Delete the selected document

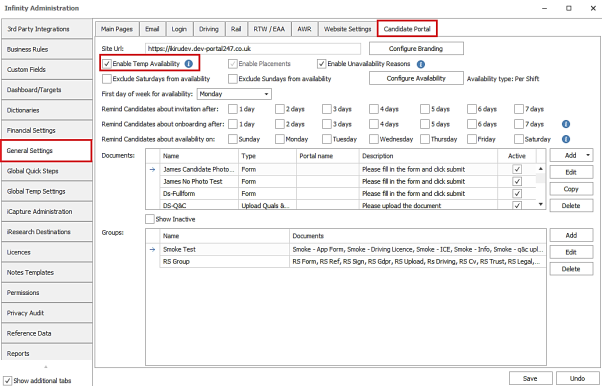coord(571,205)
